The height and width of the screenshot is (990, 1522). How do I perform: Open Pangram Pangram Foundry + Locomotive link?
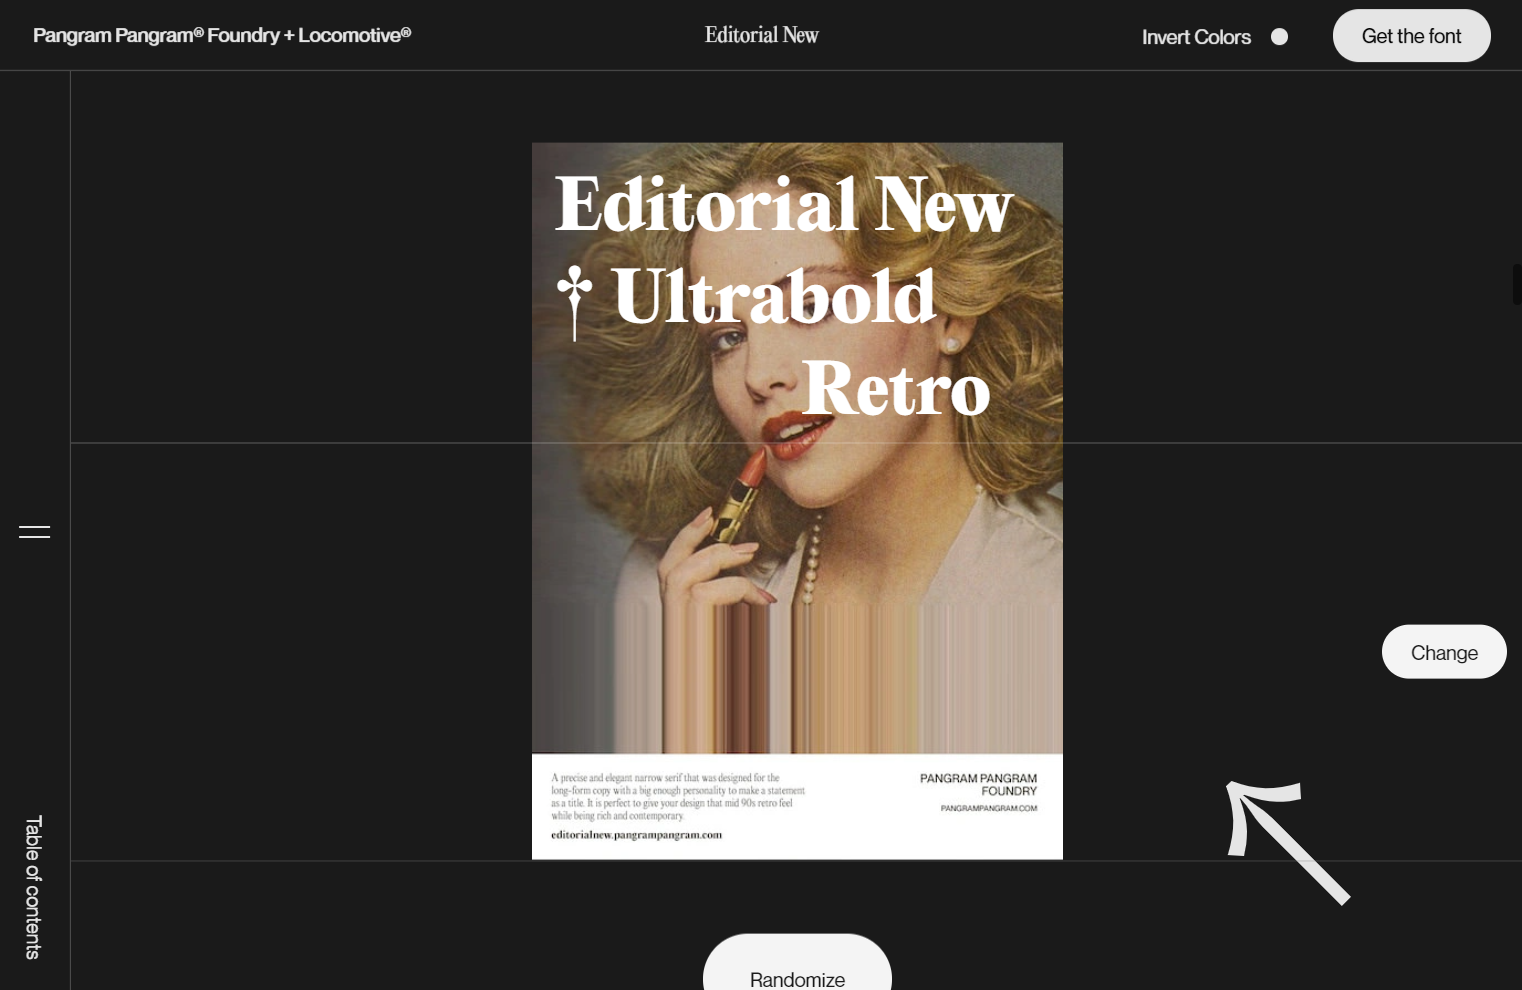coord(222,35)
